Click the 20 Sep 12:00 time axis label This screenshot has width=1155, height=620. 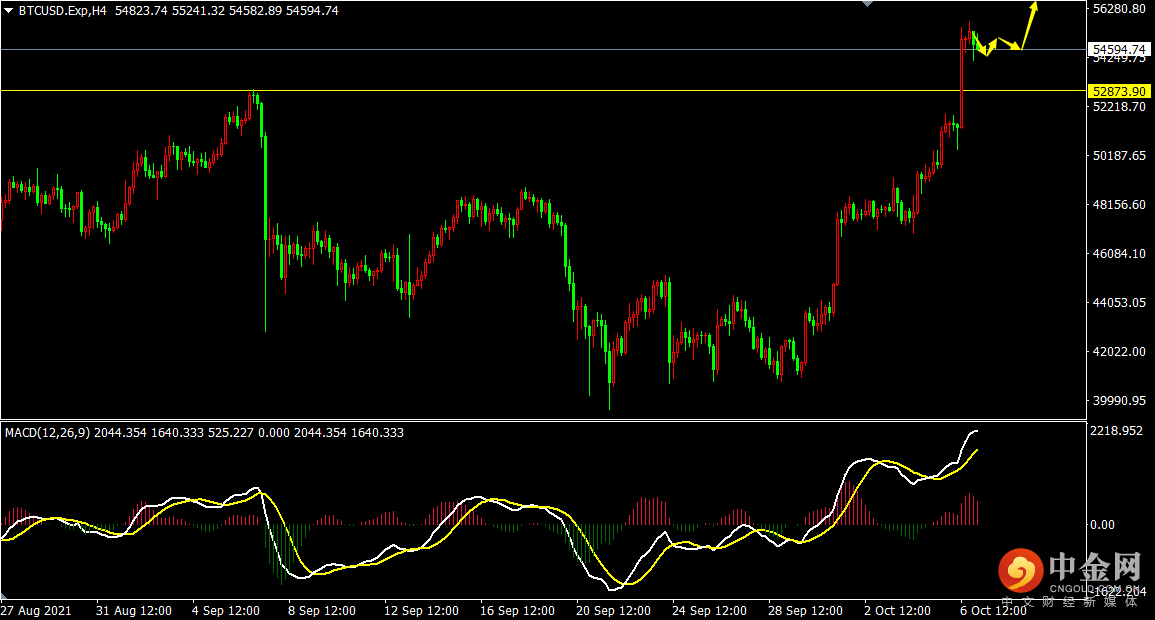click(x=613, y=610)
